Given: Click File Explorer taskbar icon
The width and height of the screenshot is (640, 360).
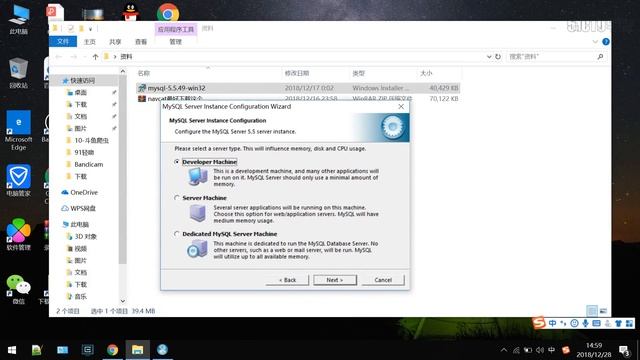Looking at the screenshot, I should pyautogui.click(x=138, y=350).
